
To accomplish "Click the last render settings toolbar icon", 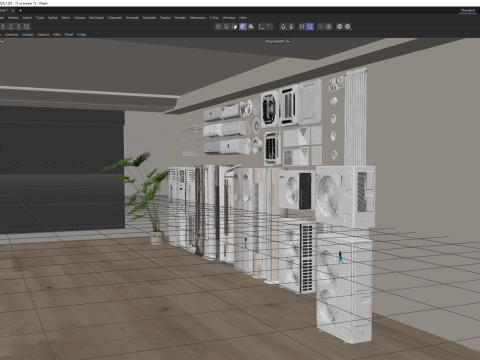I will point(348,27).
